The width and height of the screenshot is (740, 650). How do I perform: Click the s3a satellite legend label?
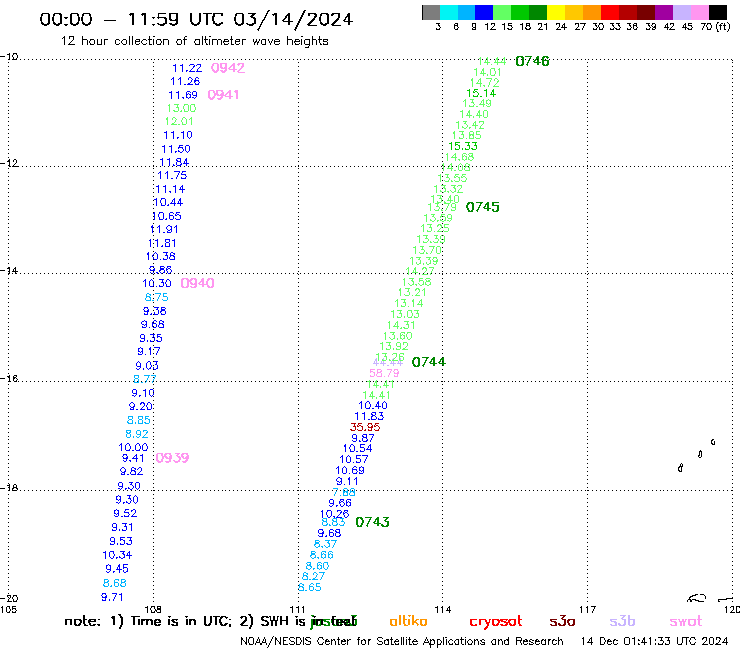(x=562, y=621)
